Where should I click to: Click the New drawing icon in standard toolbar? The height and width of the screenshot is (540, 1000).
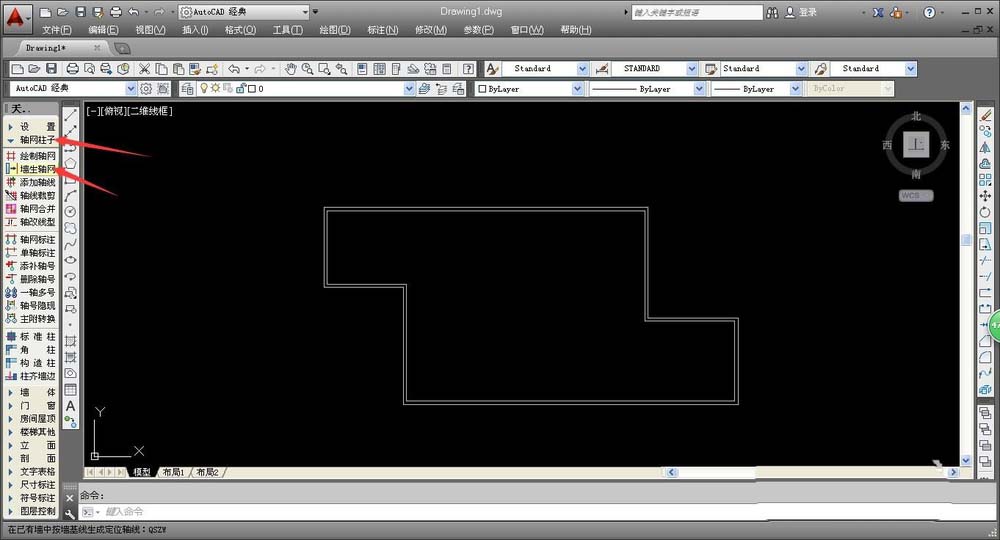(x=18, y=69)
